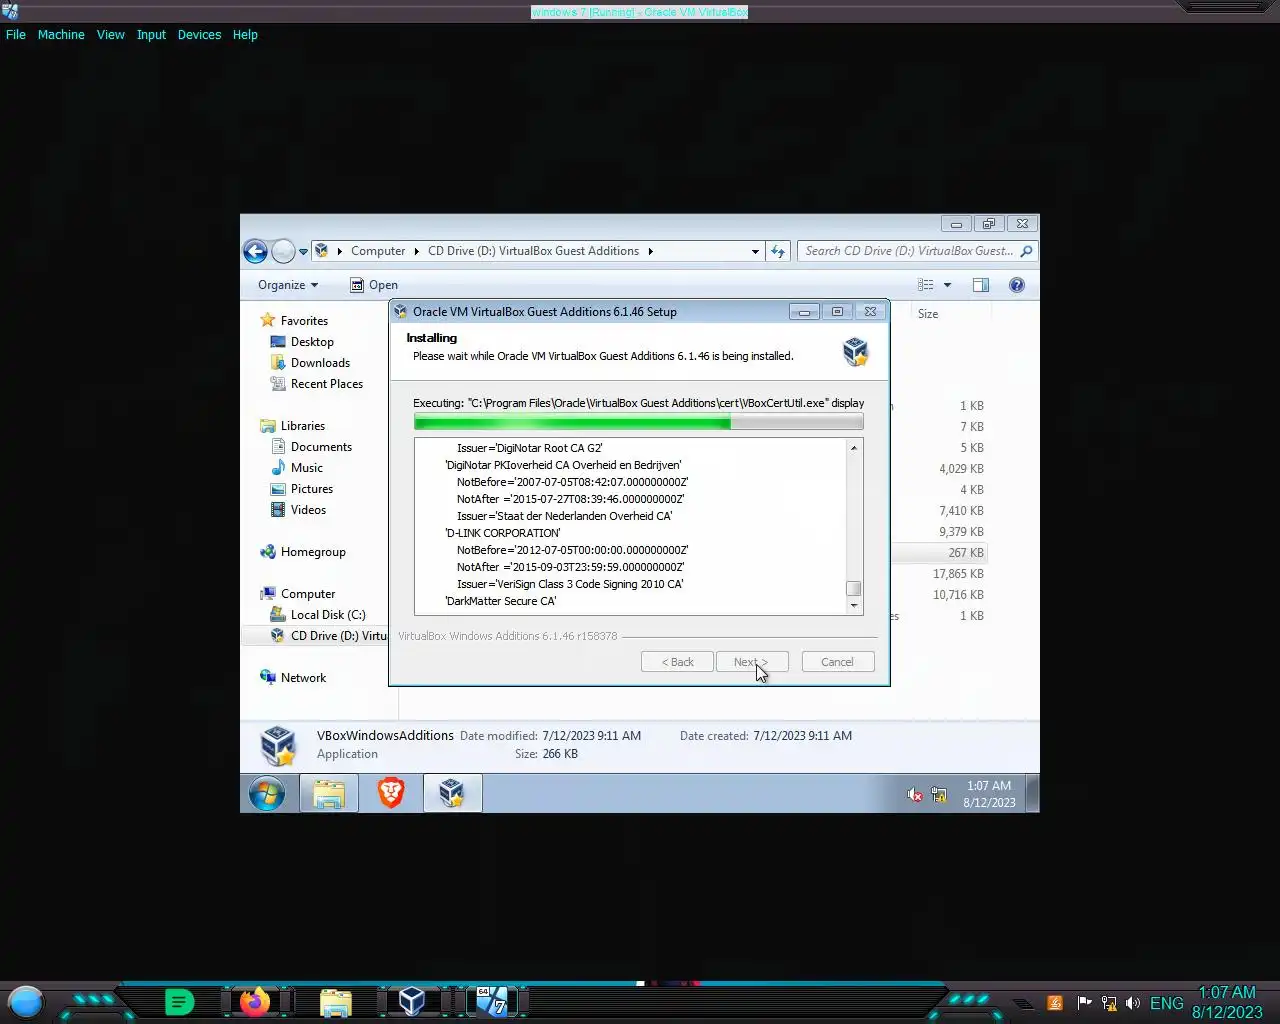The height and width of the screenshot is (1024, 1280).
Task: Click the guest Windows Start orb
Action: tap(267, 794)
